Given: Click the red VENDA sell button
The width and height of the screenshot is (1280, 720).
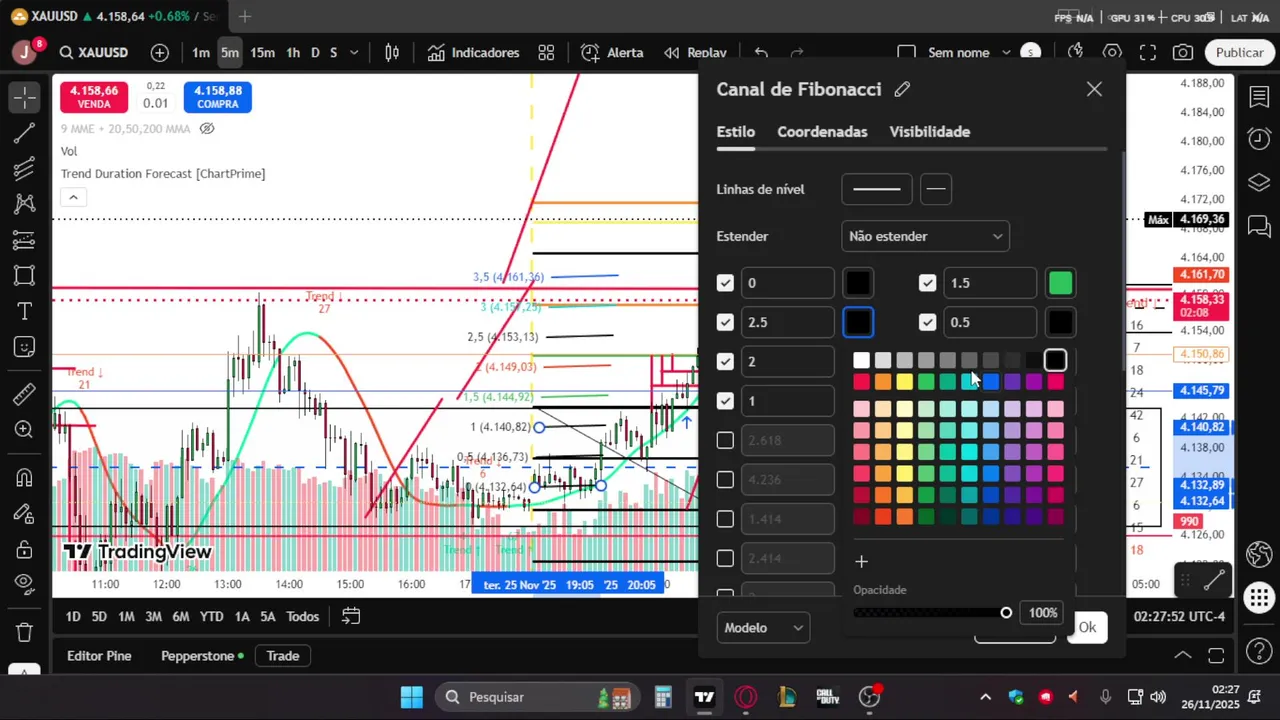Looking at the screenshot, I should coord(94,97).
